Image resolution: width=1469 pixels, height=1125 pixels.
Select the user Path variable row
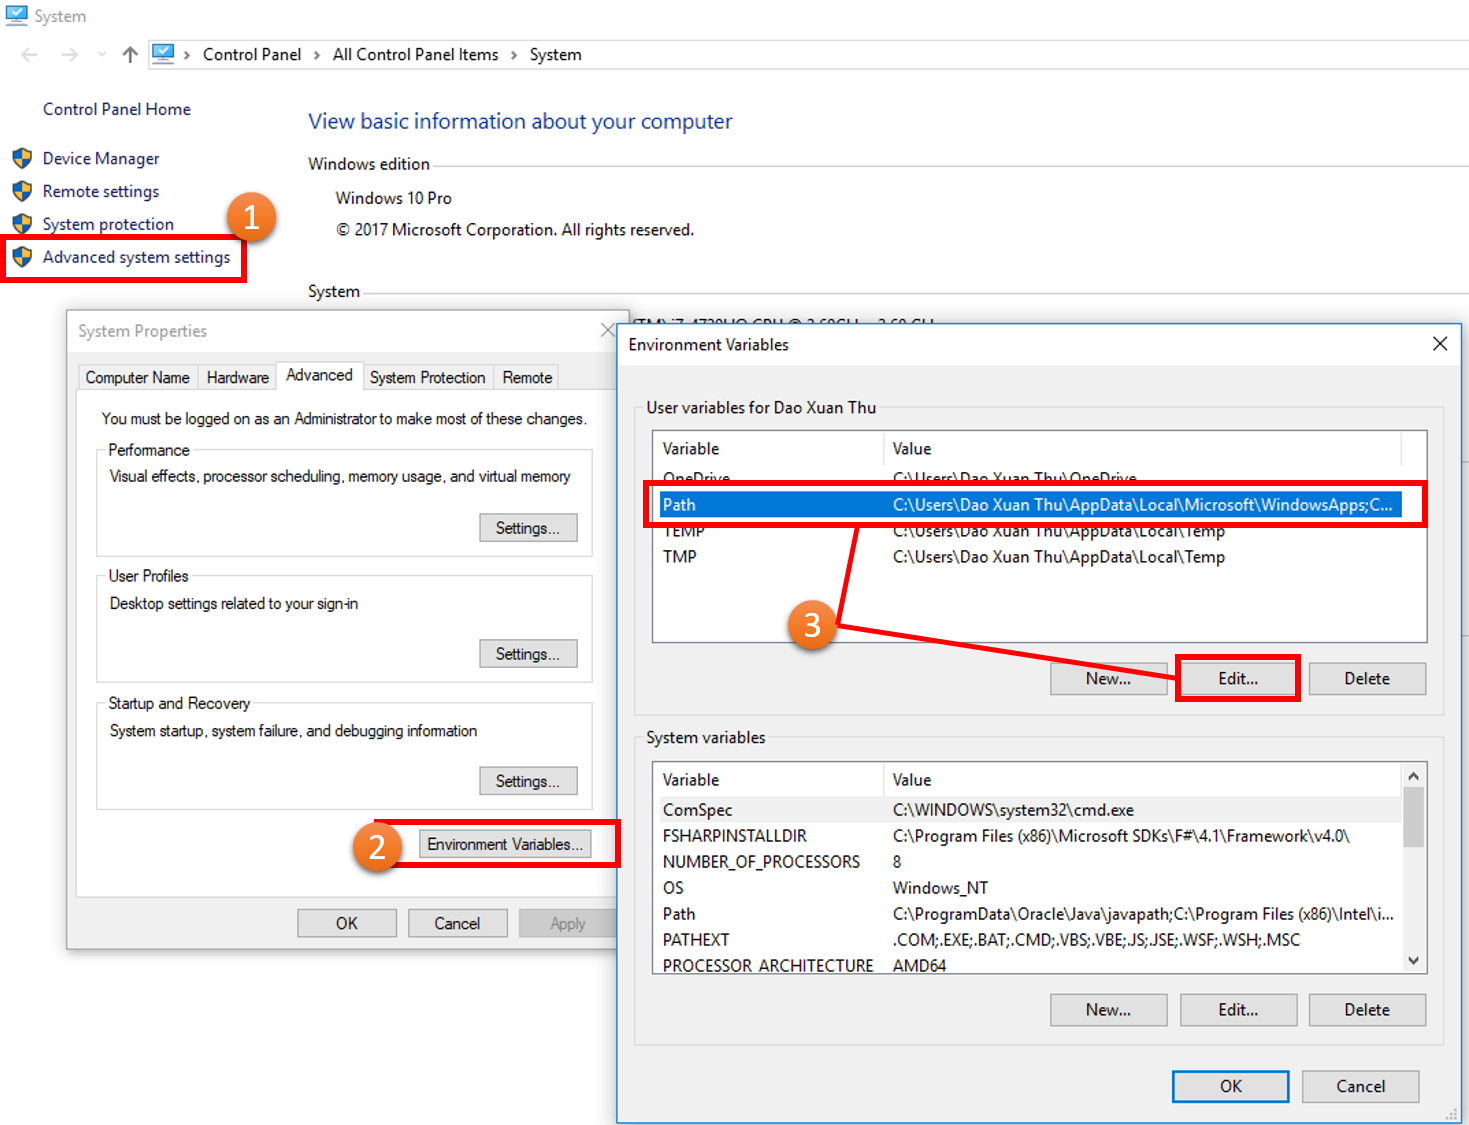(x=1030, y=505)
